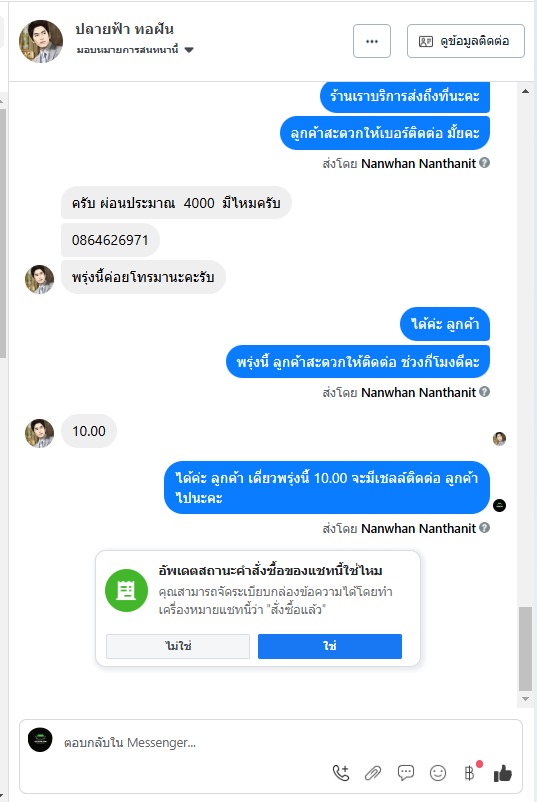Click the customer name ปลายฟ้า ทอฝัน

pyautogui.click(x=125, y=29)
